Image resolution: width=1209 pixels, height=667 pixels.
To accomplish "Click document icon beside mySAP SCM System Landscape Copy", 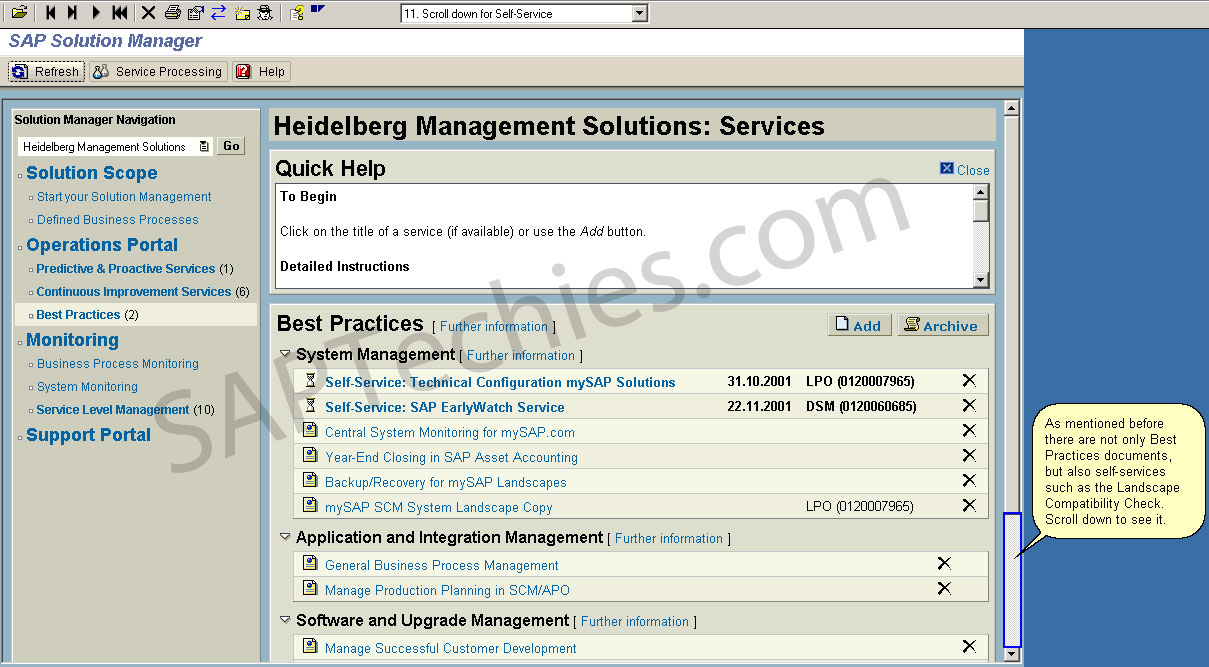I will pyautogui.click(x=310, y=506).
